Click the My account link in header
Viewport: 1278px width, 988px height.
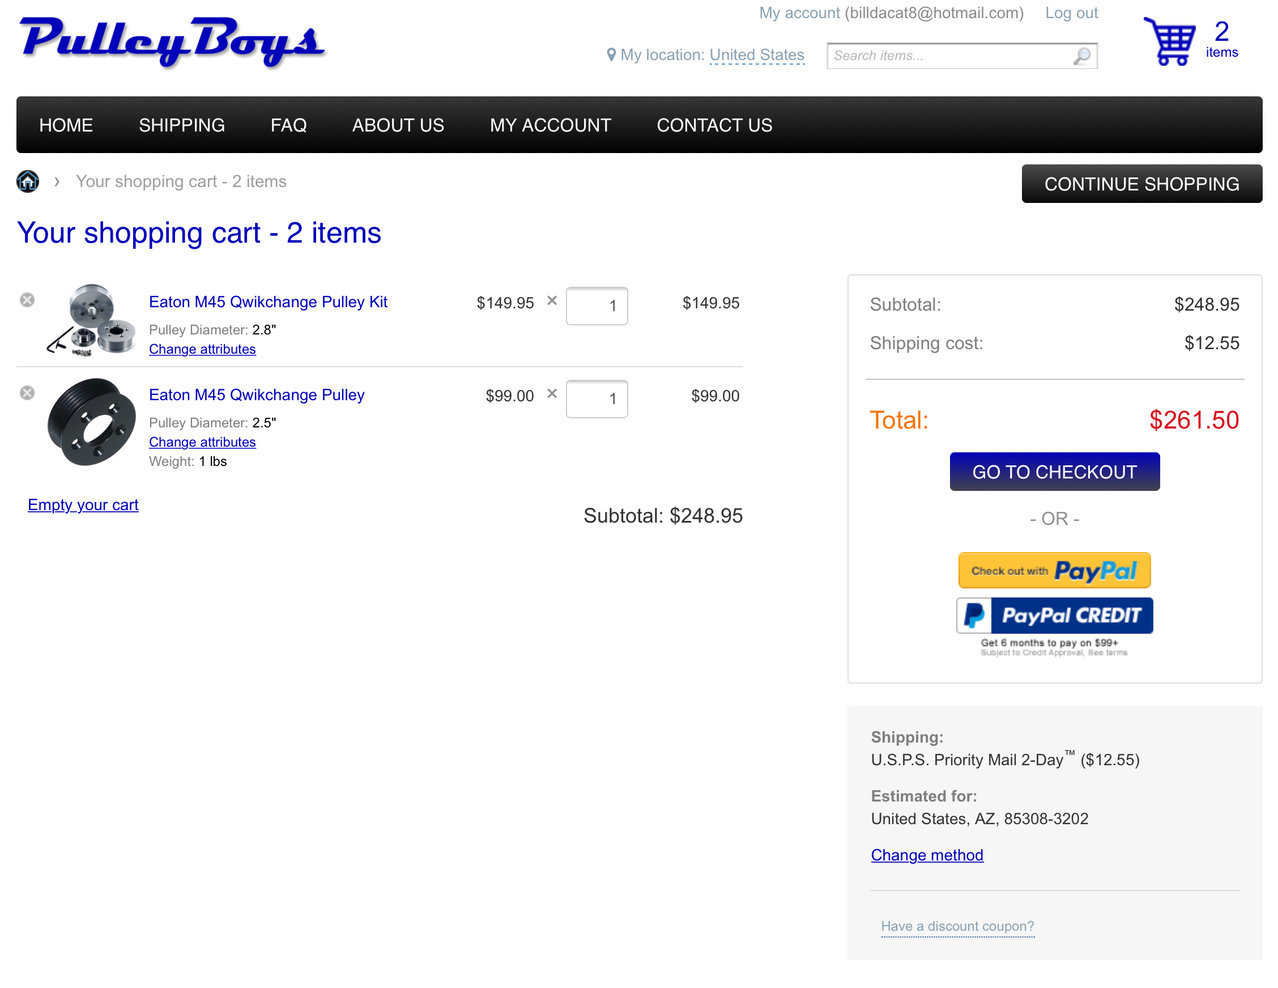(799, 13)
